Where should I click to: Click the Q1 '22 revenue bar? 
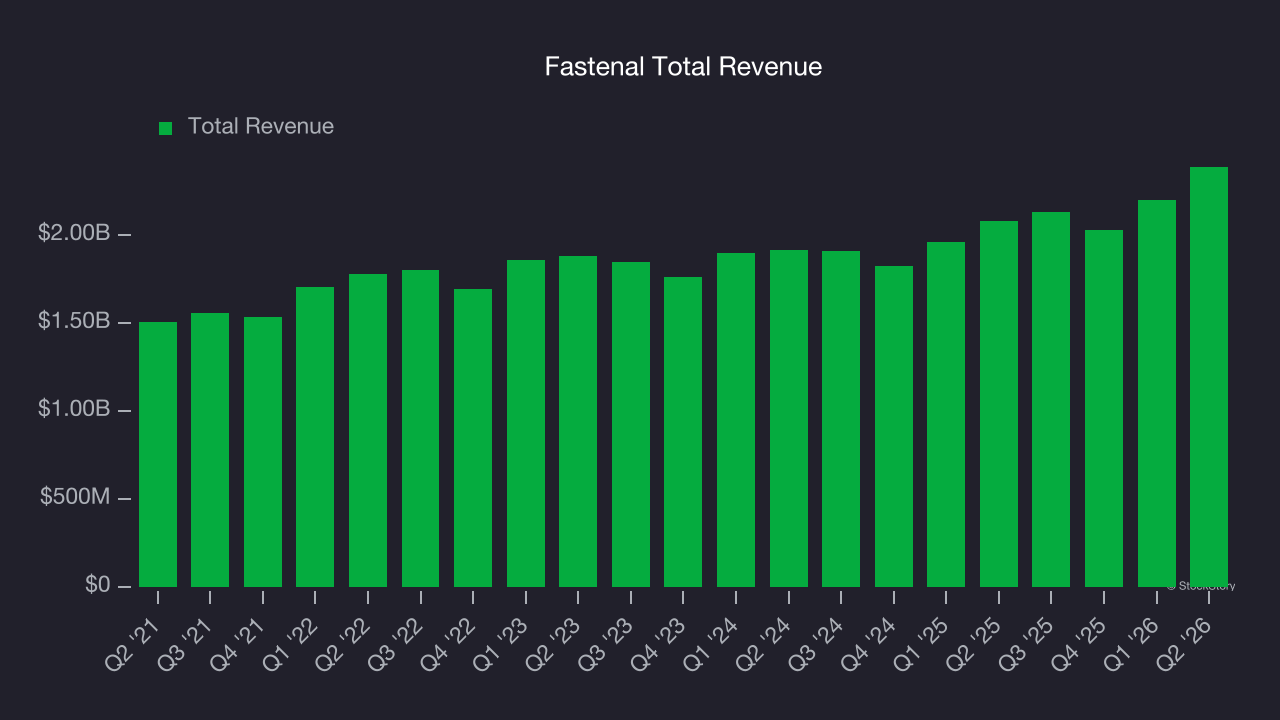click(x=315, y=437)
